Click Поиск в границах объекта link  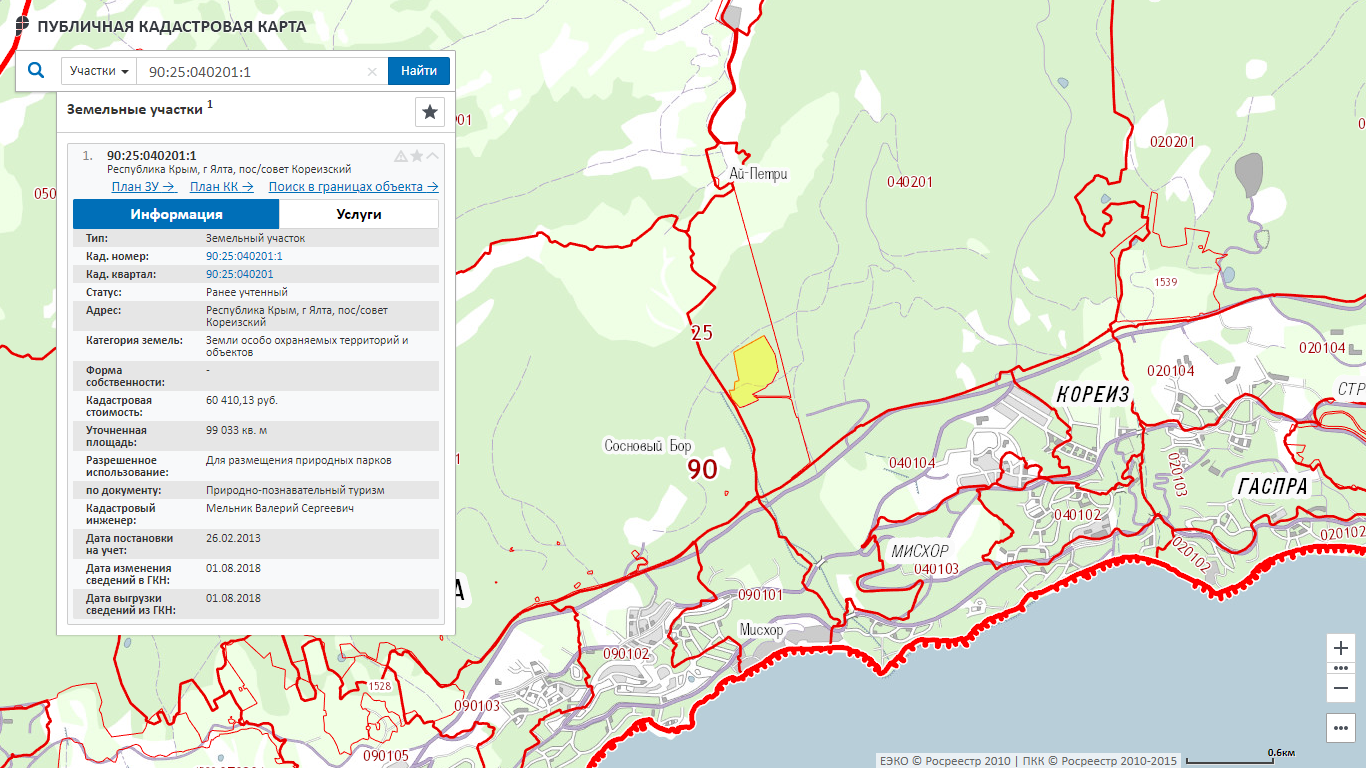click(x=353, y=187)
